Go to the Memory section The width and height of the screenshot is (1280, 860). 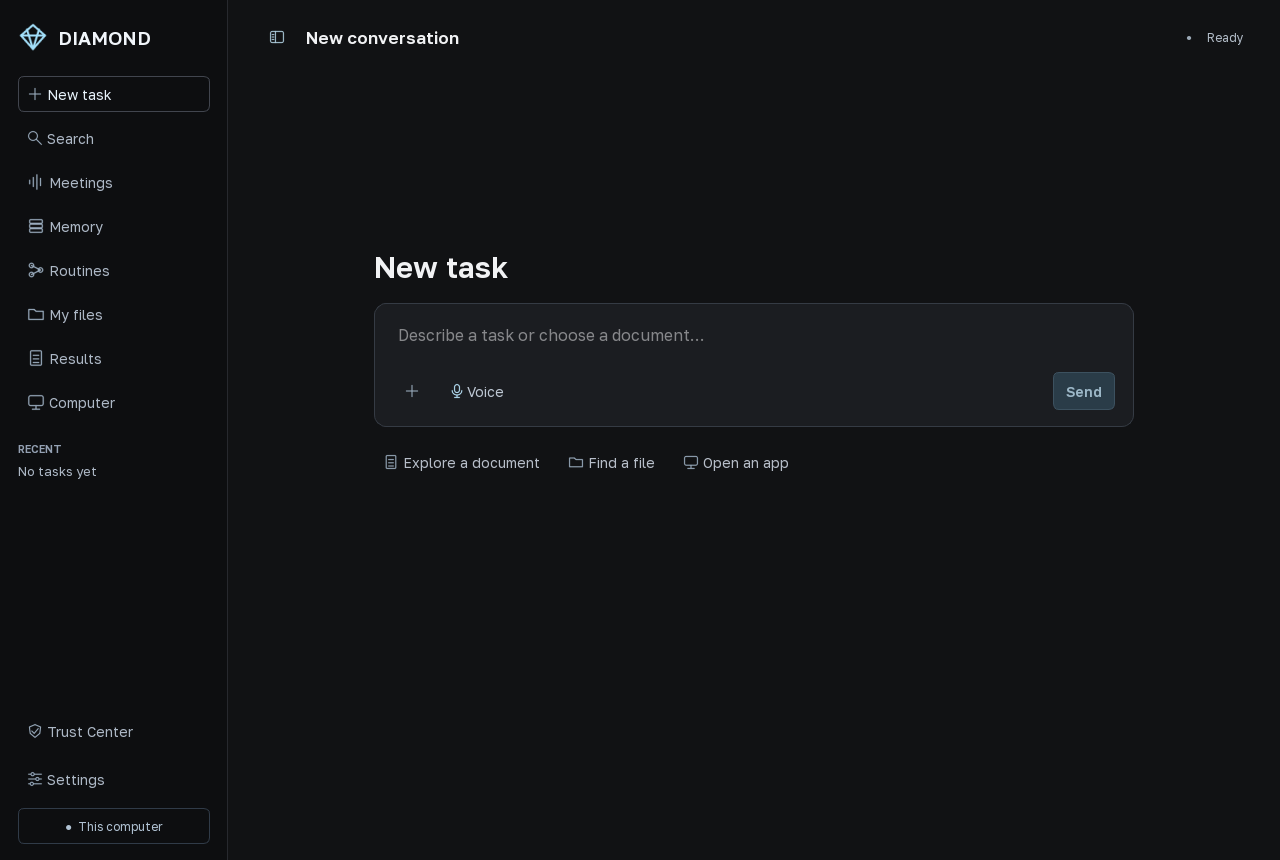(x=114, y=226)
